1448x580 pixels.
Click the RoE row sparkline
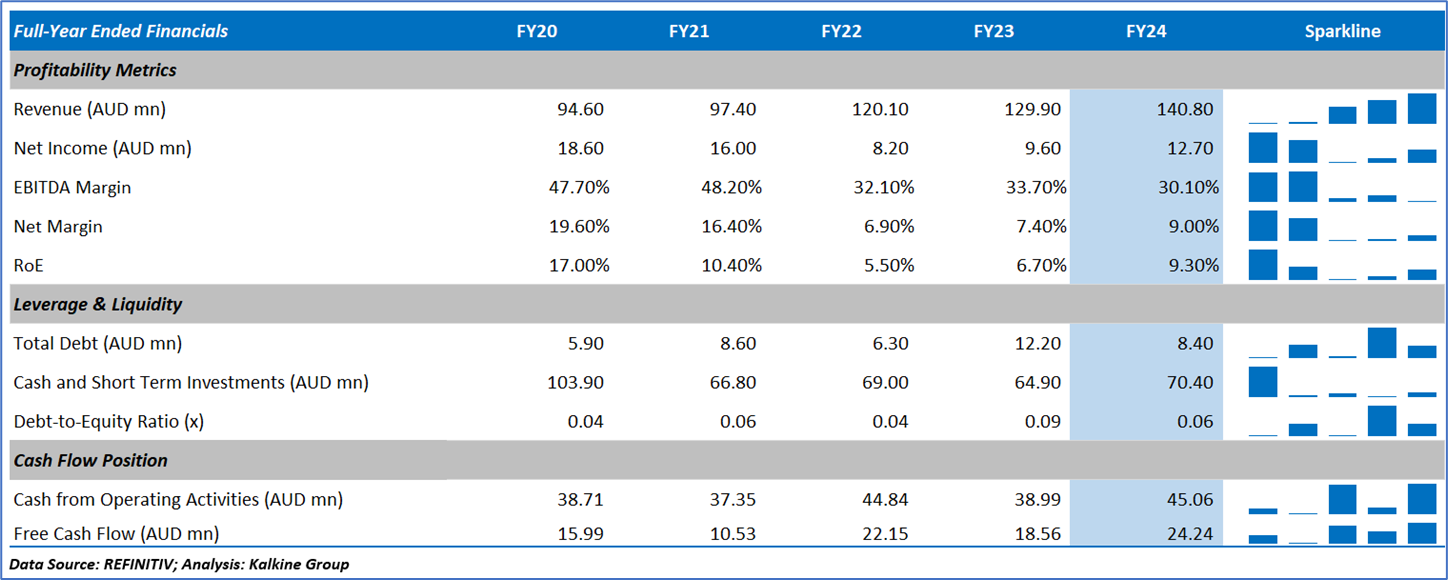click(1342, 265)
